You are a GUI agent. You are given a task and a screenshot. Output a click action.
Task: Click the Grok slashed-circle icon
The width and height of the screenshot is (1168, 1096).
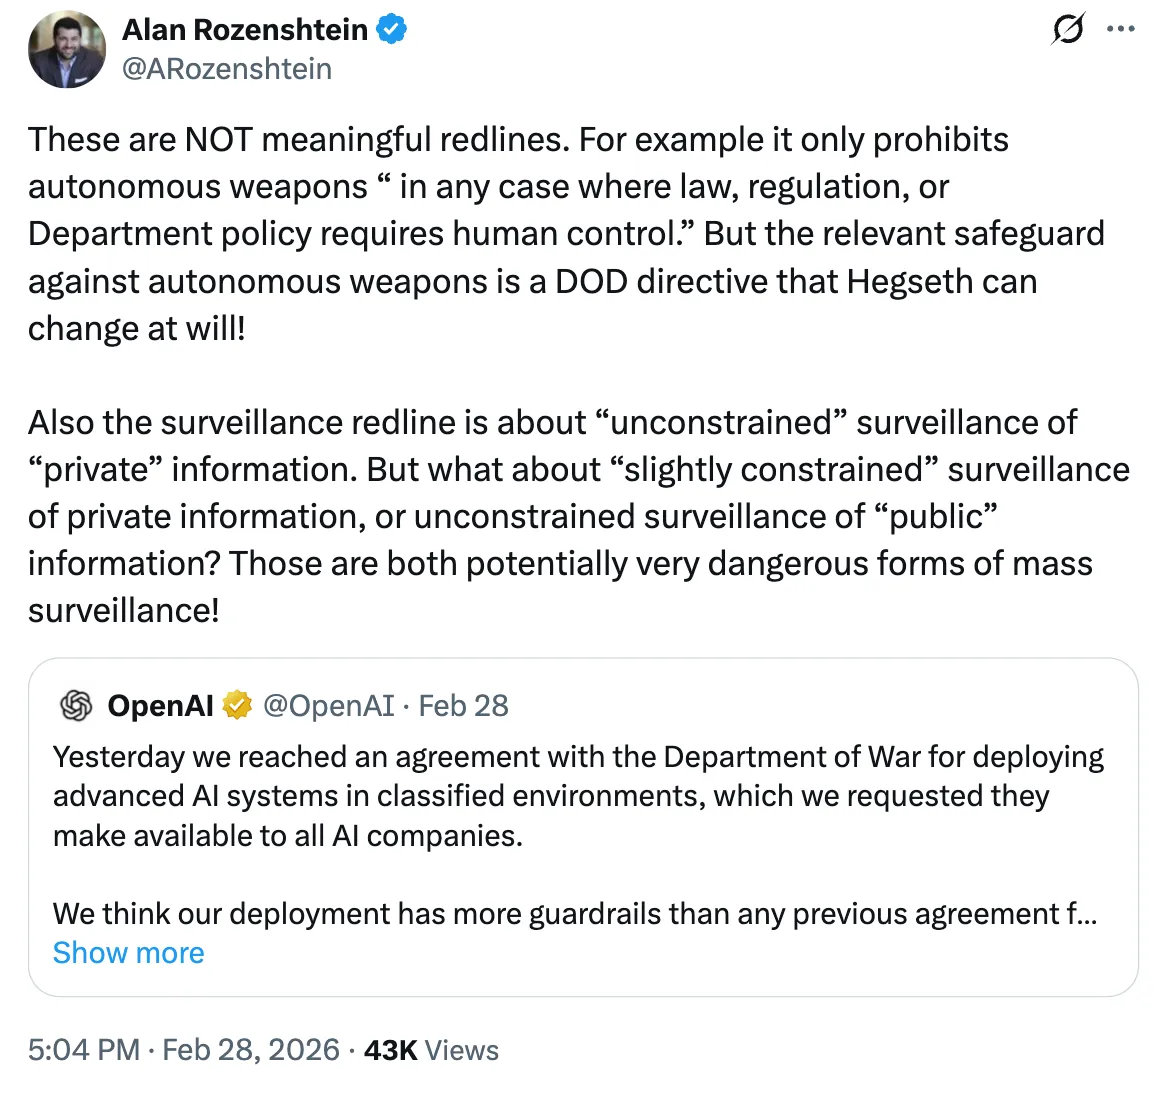(1068, 30)
